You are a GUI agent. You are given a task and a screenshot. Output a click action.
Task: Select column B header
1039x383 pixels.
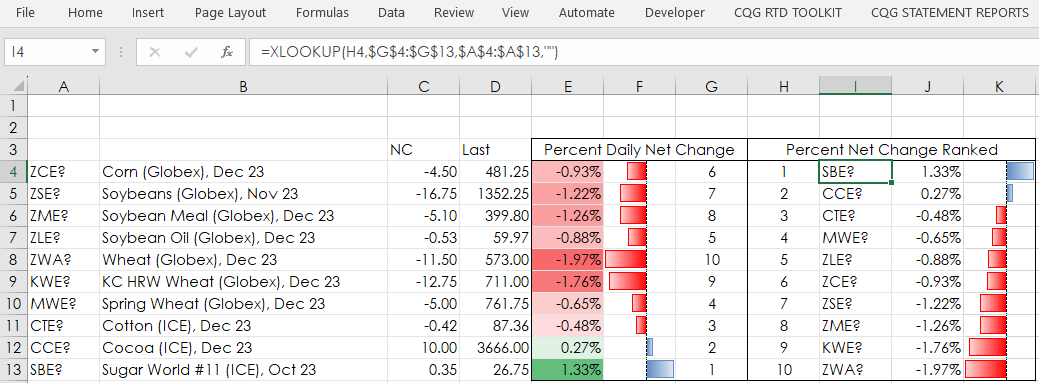tap(243, 85)
